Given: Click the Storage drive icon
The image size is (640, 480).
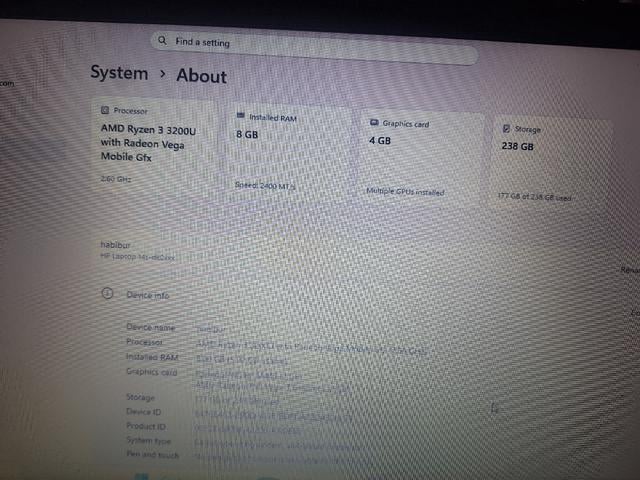Looking at the screenshot, I should click(506, 129).
